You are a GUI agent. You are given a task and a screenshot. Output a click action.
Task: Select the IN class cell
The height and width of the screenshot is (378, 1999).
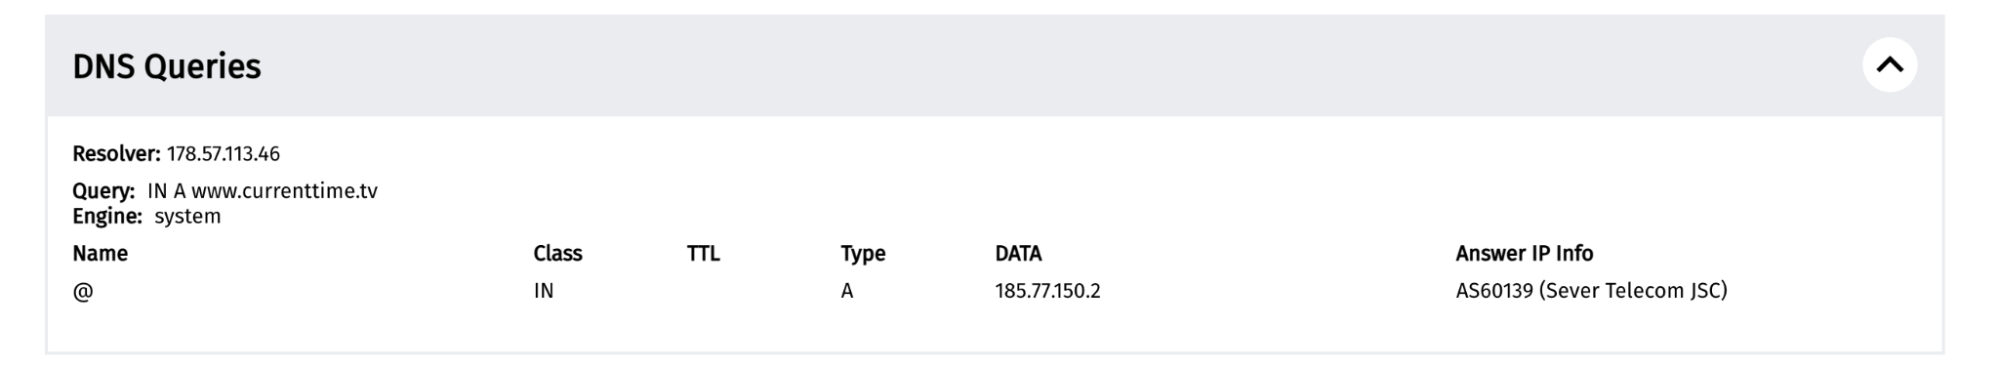point(543,291)
